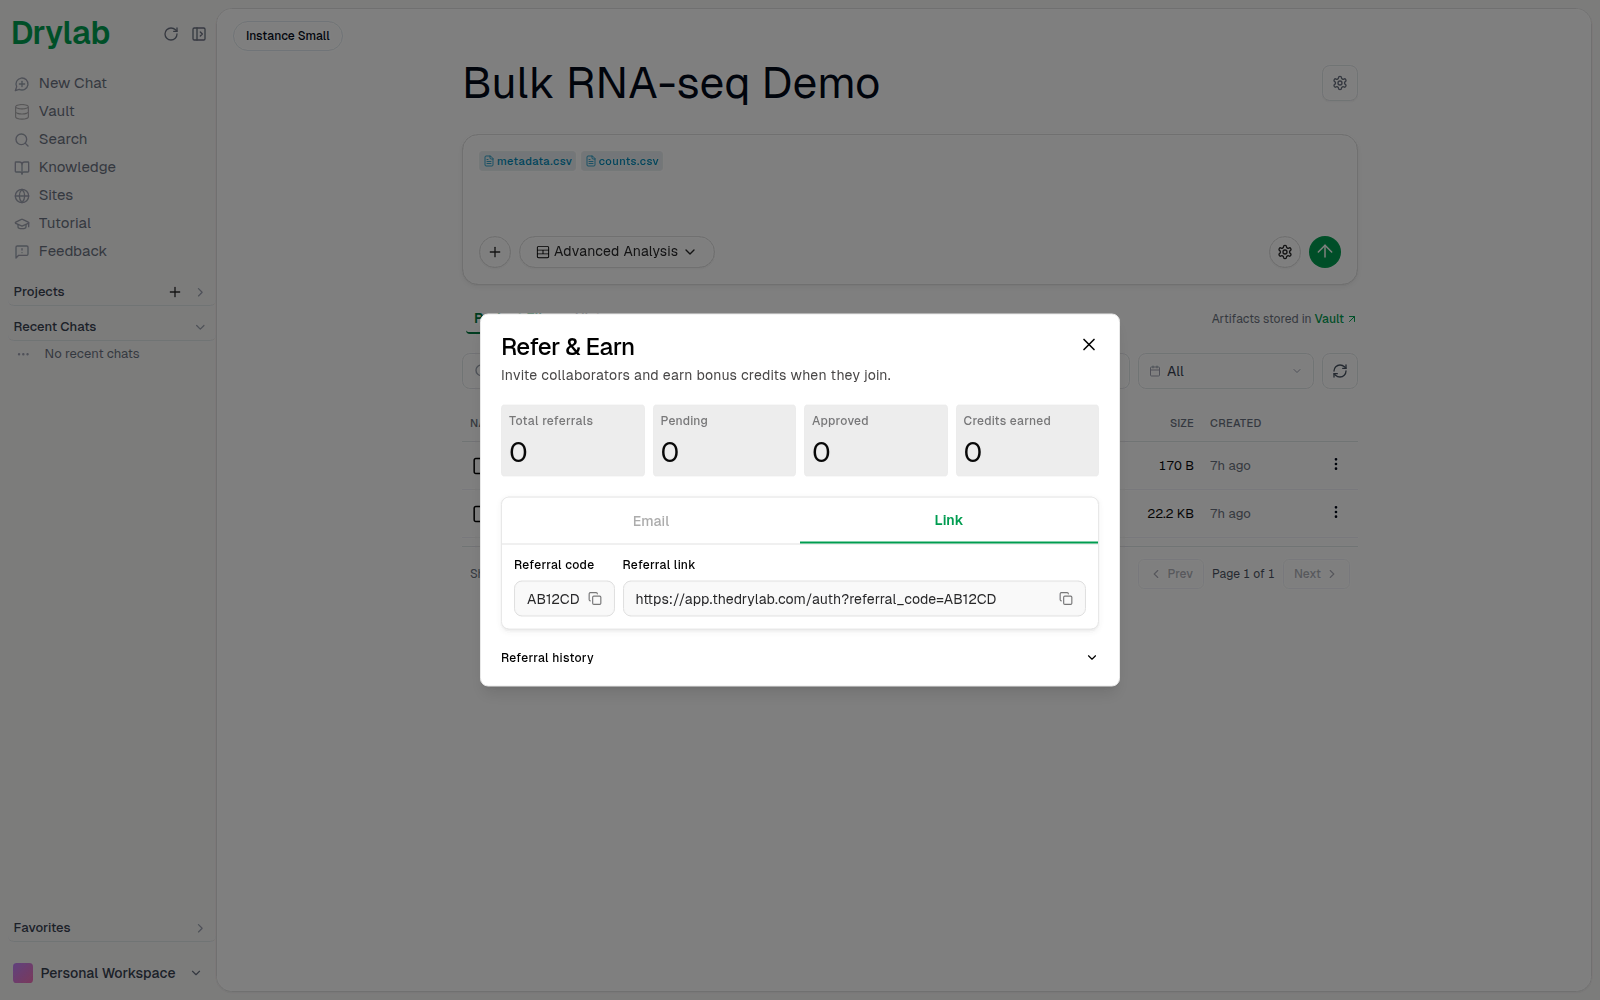Go to Prev page

[1172, 574]
